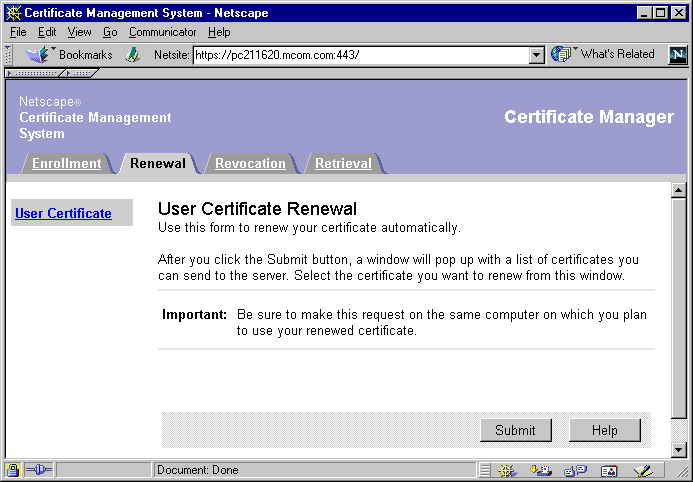The image size is (693, 482).
Task: Select the Renewal tab
Action: point(158,163)
